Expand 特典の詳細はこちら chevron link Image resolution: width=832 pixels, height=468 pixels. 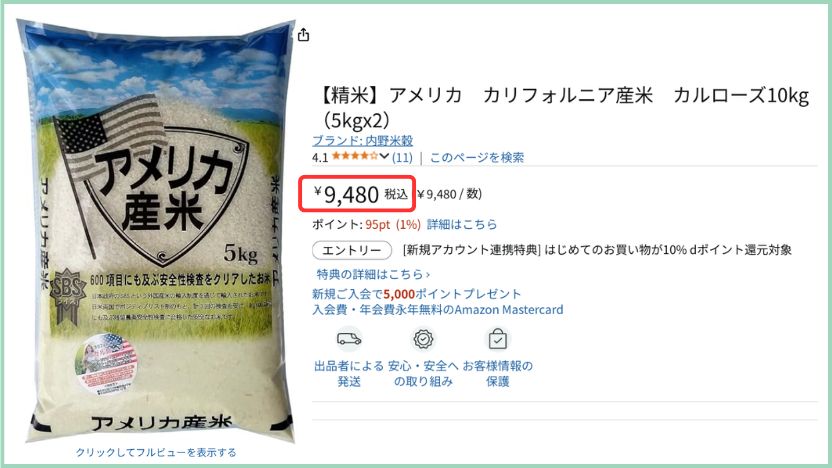[373, 274]
